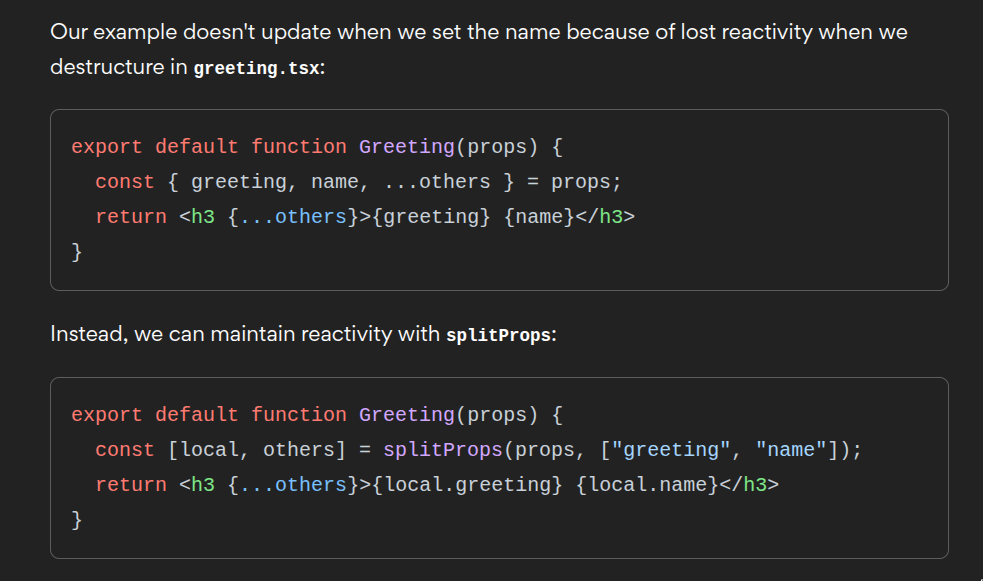Click the inline code splitProps in paragraph

[498, 335]
